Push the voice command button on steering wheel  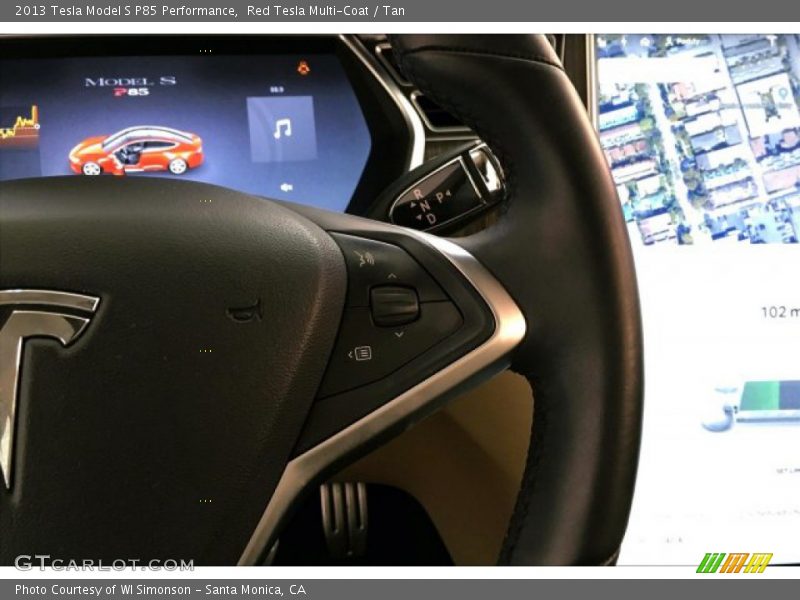364,258
